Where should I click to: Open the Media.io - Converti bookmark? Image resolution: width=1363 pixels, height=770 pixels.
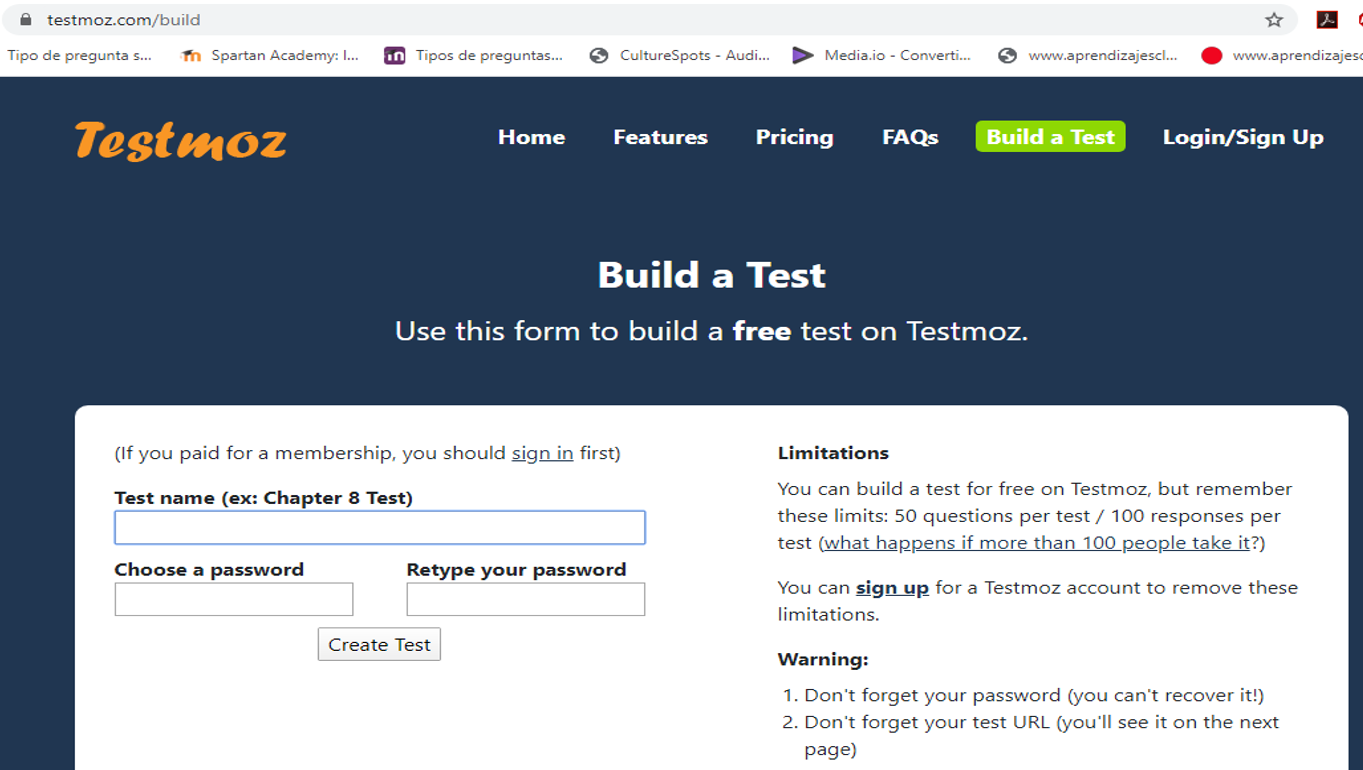click(x=884, y=55)
